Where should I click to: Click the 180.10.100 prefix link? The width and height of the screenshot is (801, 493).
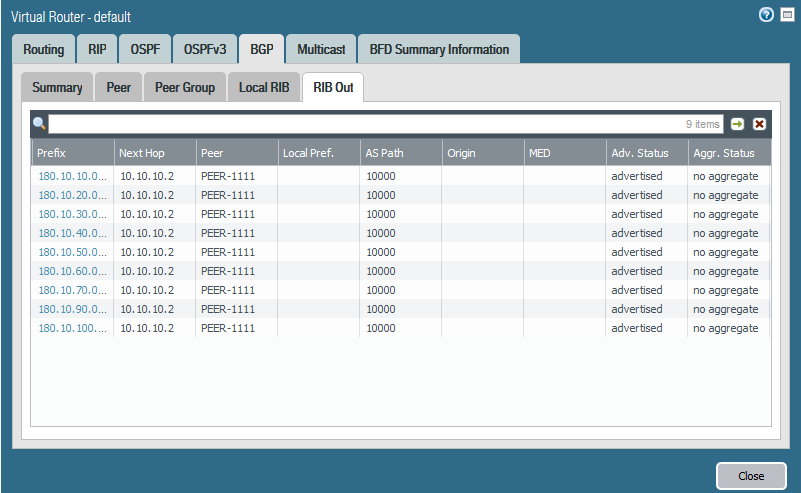tap(72, 328)
